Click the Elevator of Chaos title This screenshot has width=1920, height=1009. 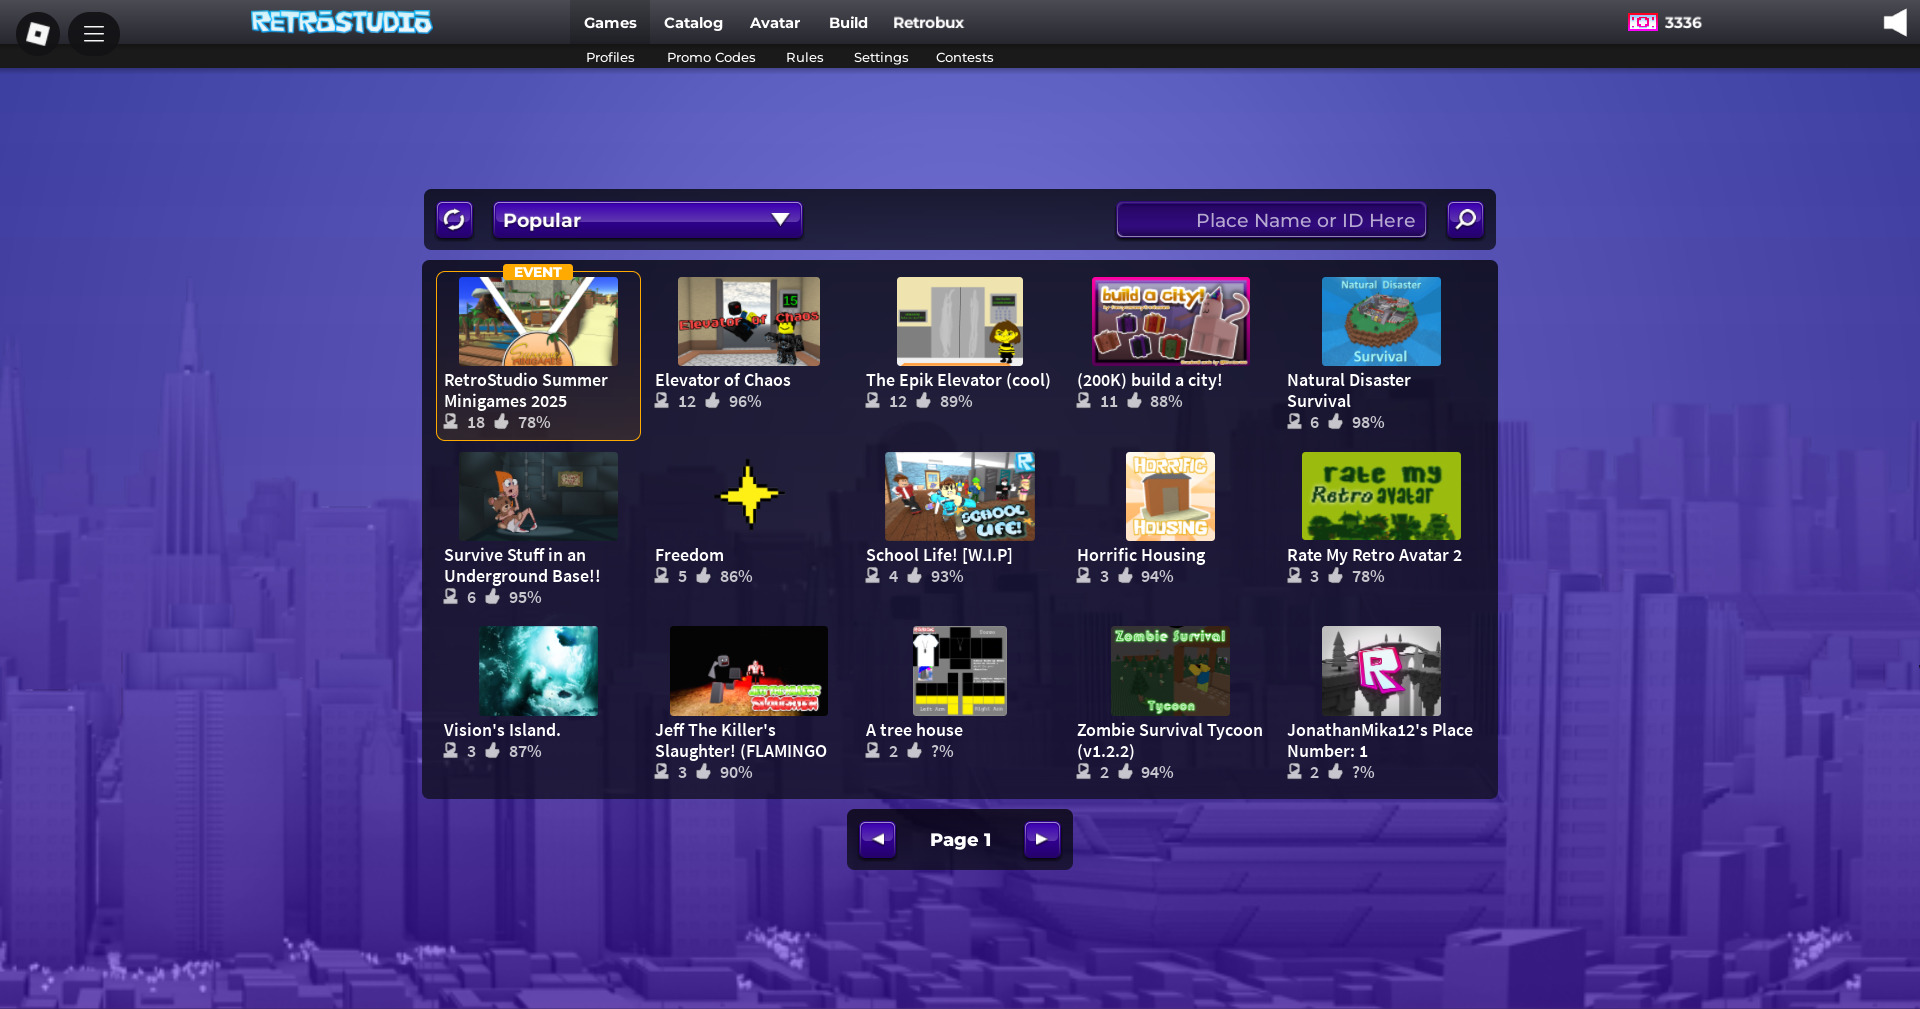pyautogui.click(x=723, y=380)
